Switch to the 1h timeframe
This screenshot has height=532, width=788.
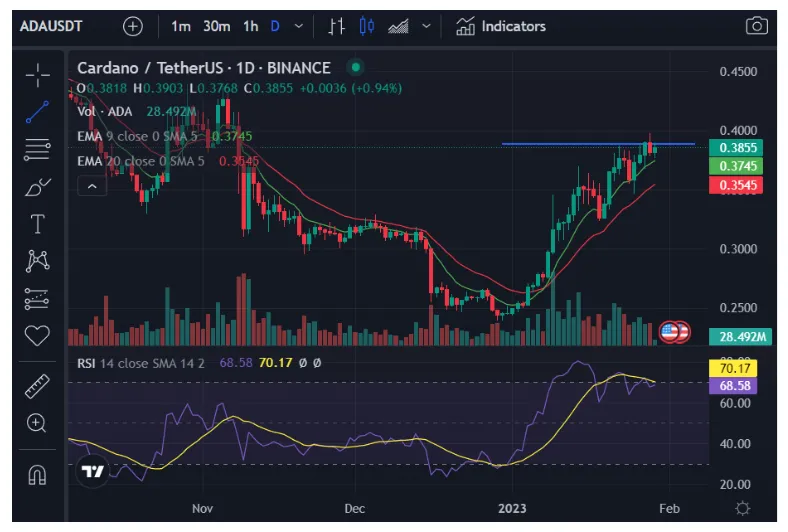click(250, 26)
